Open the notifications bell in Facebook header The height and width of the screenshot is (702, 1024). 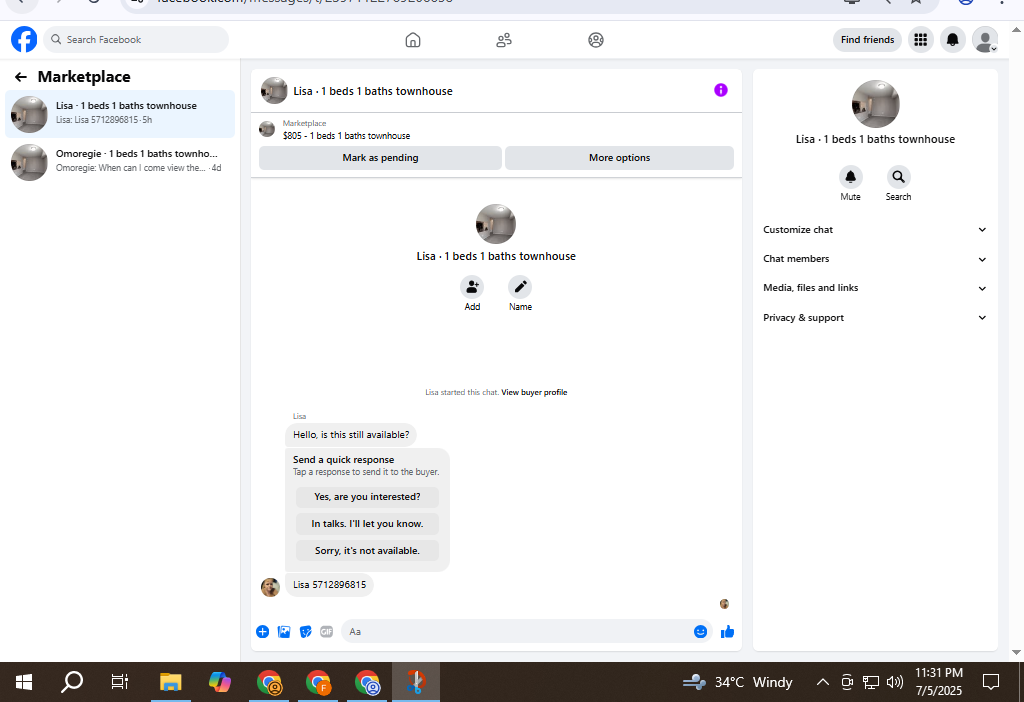(953, 40)
